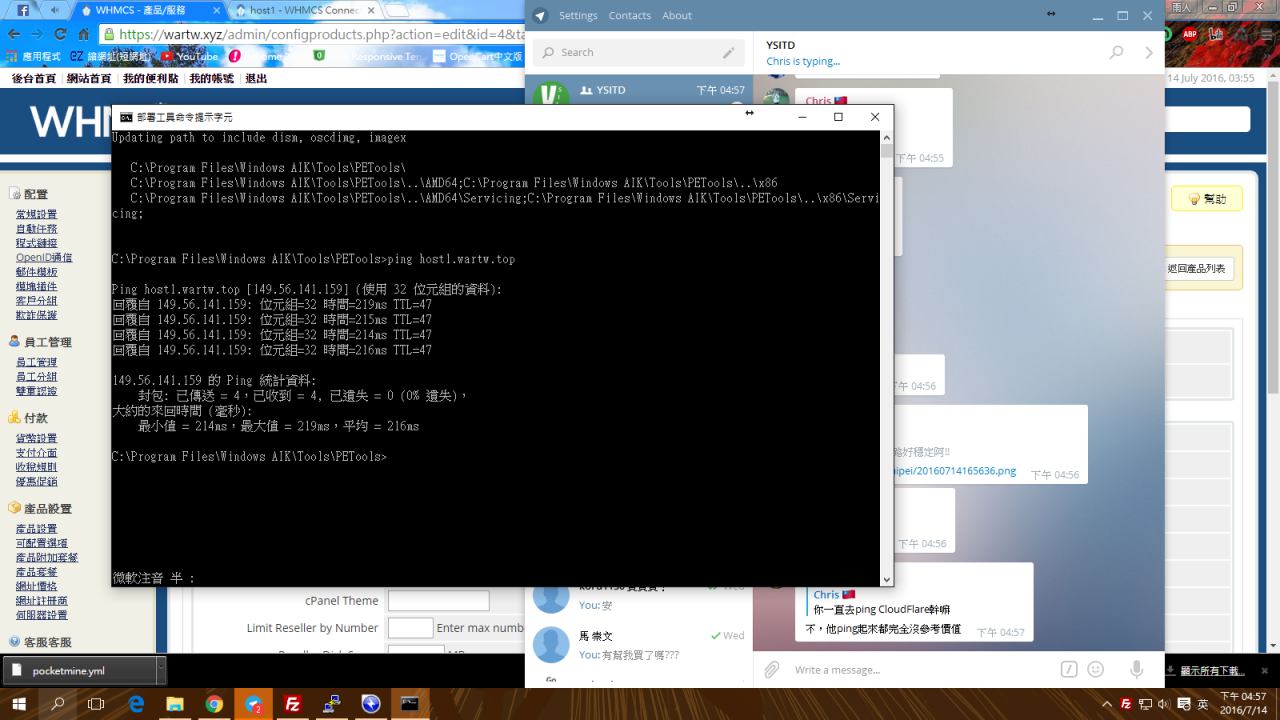Expand the YSITD chat info panel arrow

point(1149,53)
